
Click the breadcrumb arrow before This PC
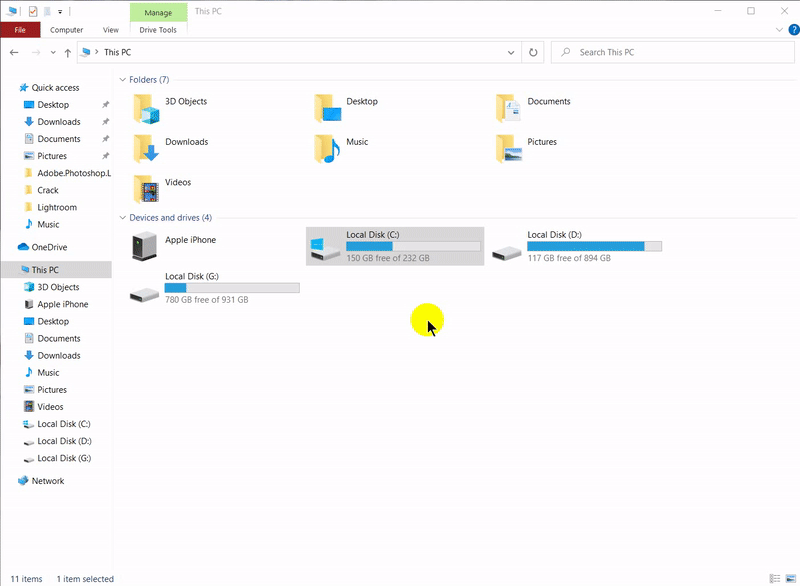click(x=96, y=52)
